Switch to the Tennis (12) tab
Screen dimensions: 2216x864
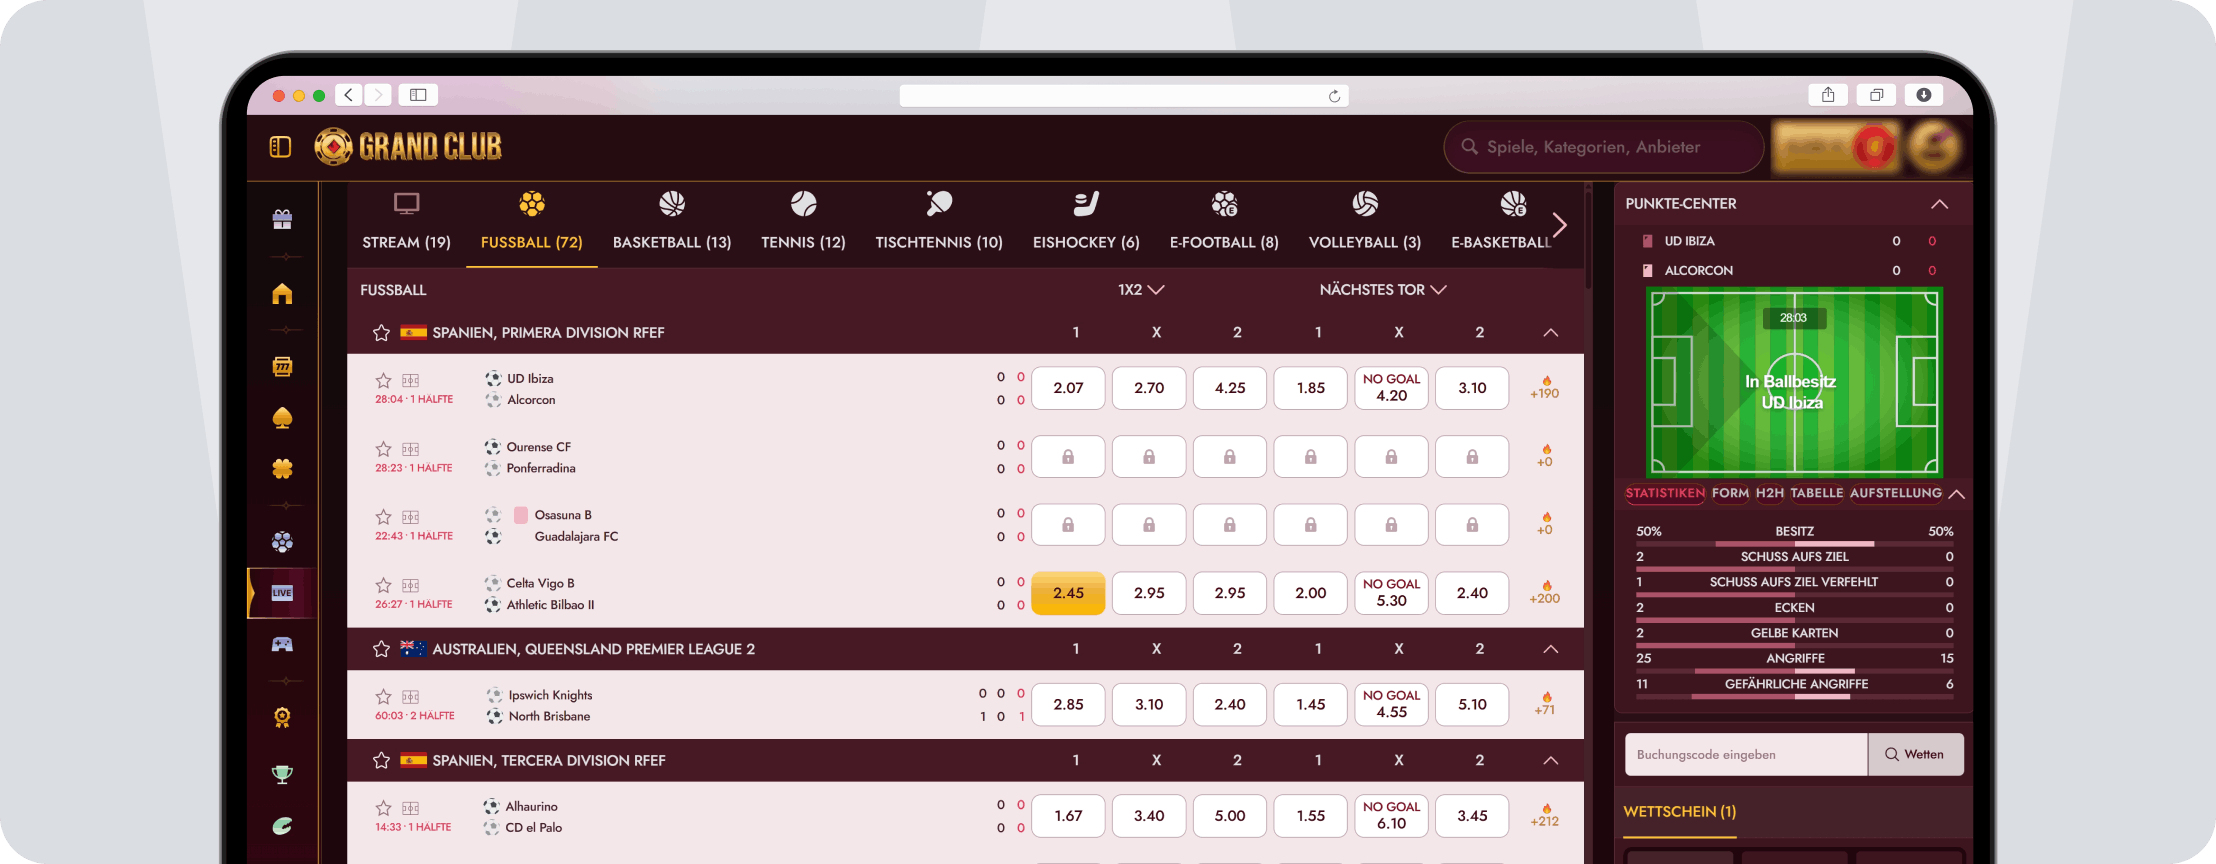(x=803, y=223)
